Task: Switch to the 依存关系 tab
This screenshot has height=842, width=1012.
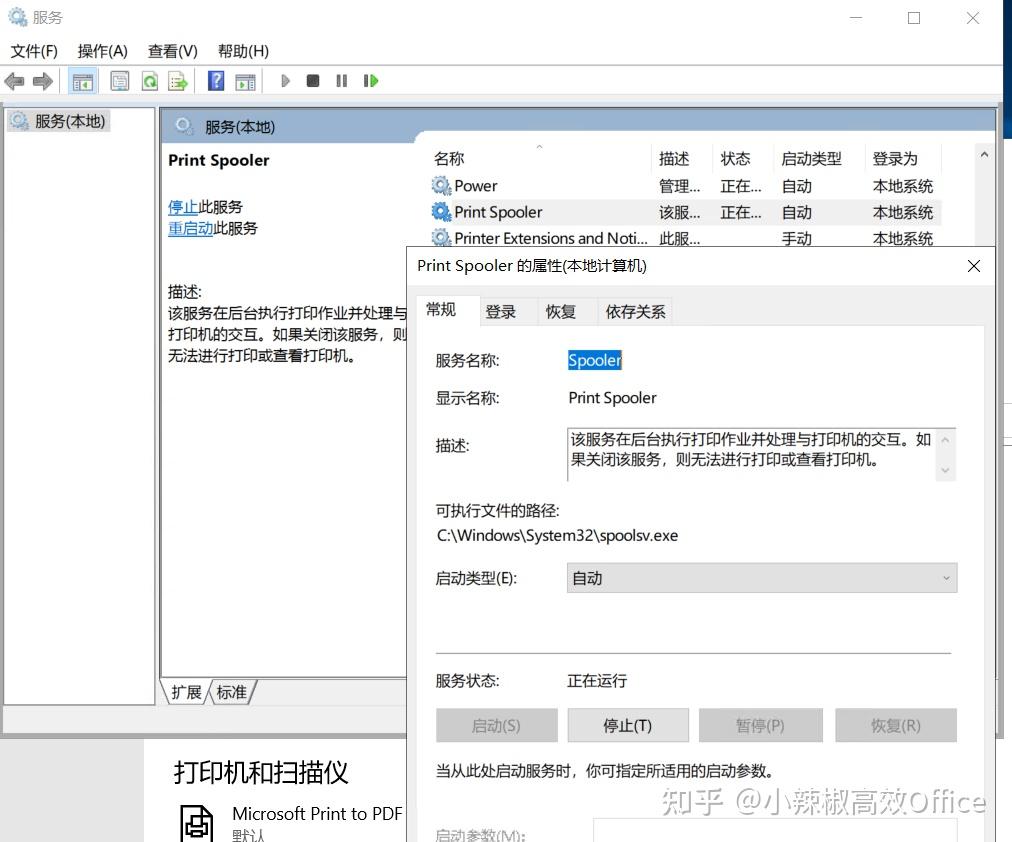Action: pos(634,311)
